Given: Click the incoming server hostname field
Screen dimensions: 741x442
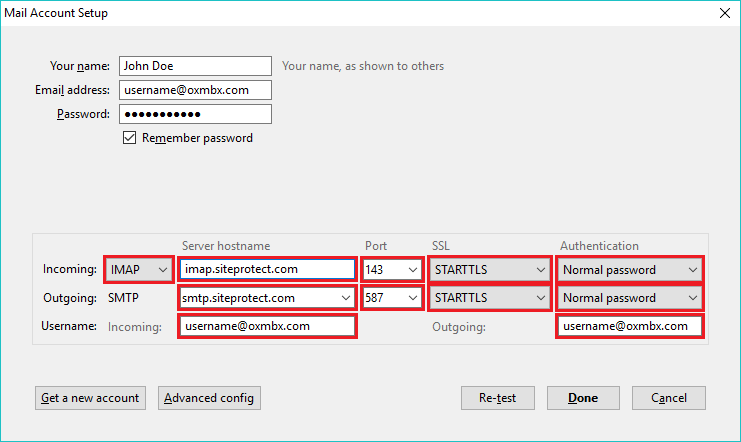Looking at the screenshot, I should [x=267, y=269].
